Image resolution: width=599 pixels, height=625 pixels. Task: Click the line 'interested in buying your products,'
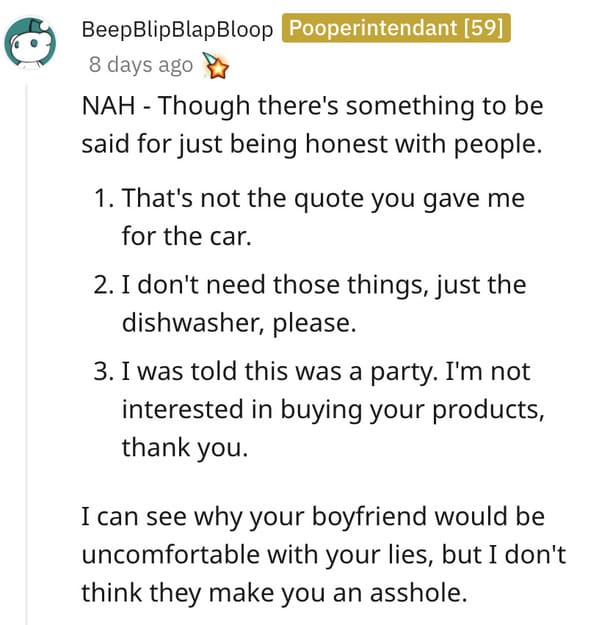point(333,410)
